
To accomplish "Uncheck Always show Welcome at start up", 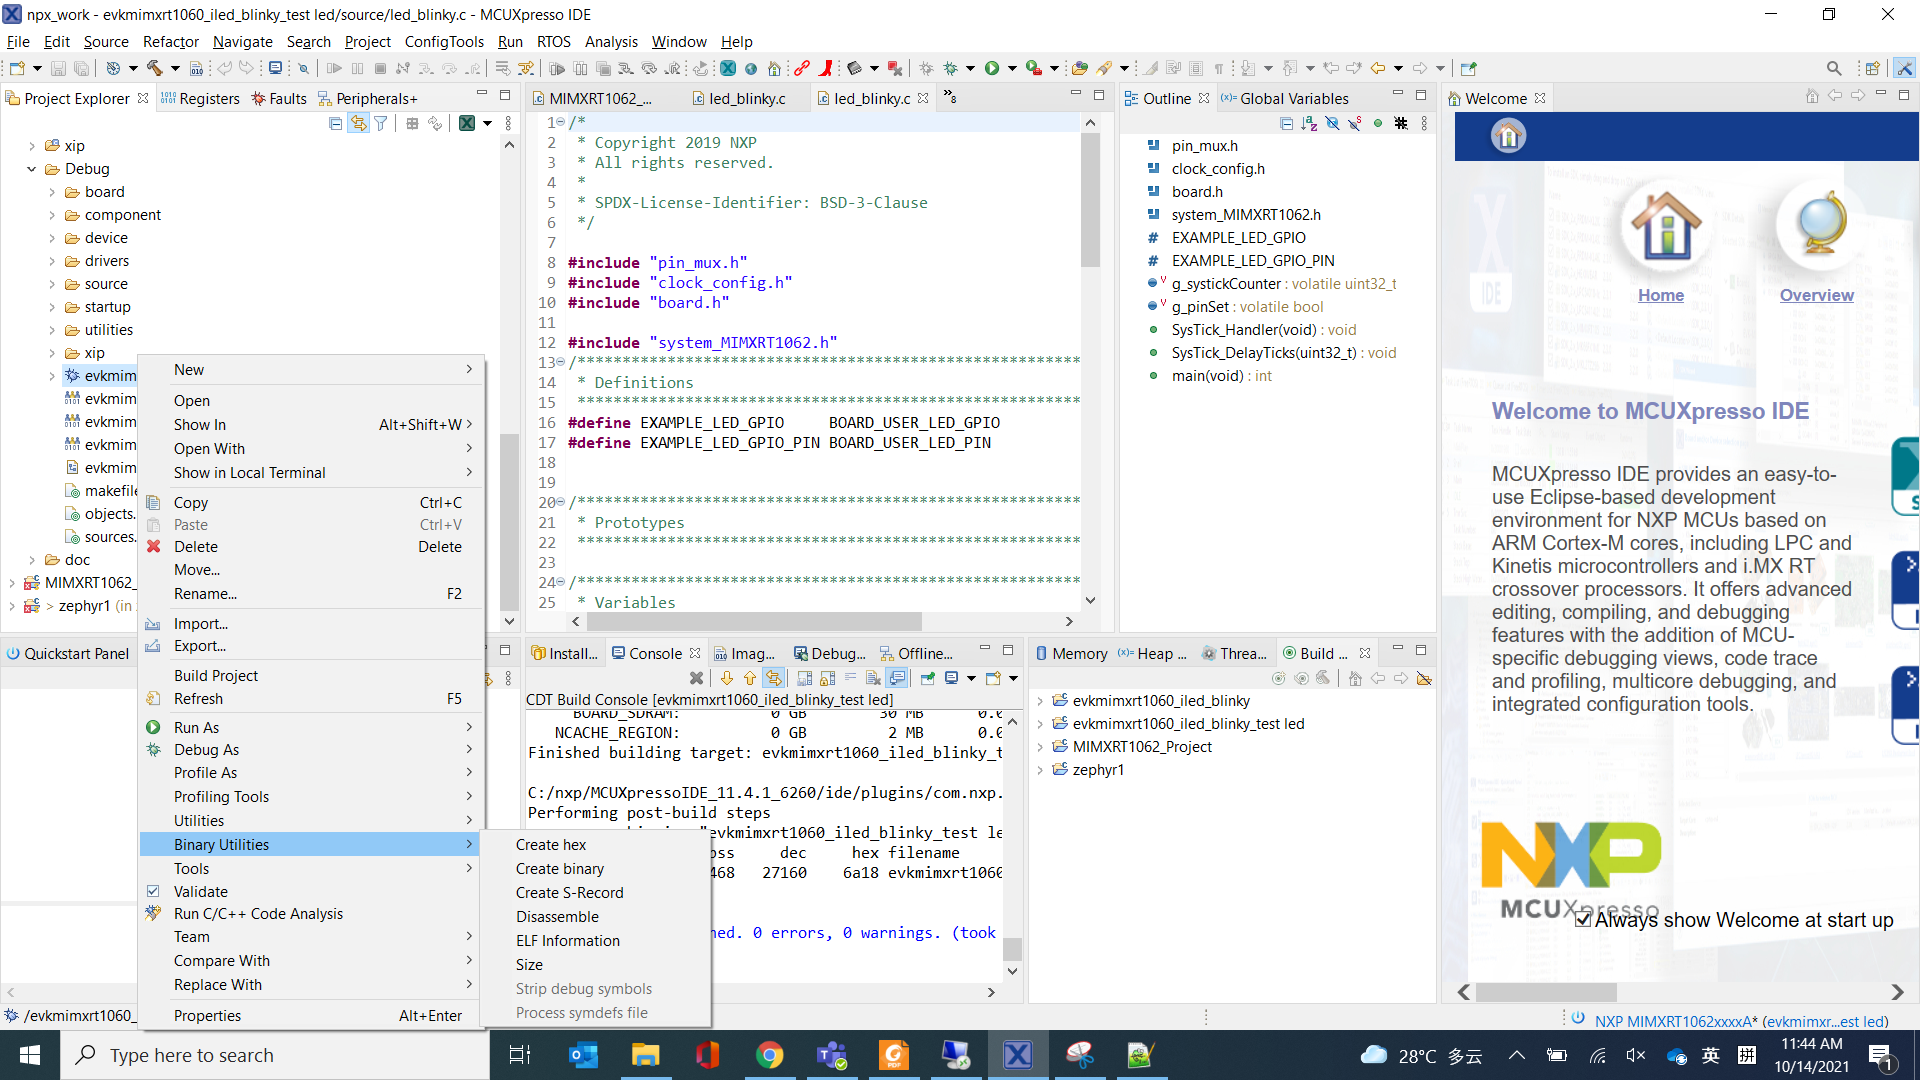I will [1583, 919].
